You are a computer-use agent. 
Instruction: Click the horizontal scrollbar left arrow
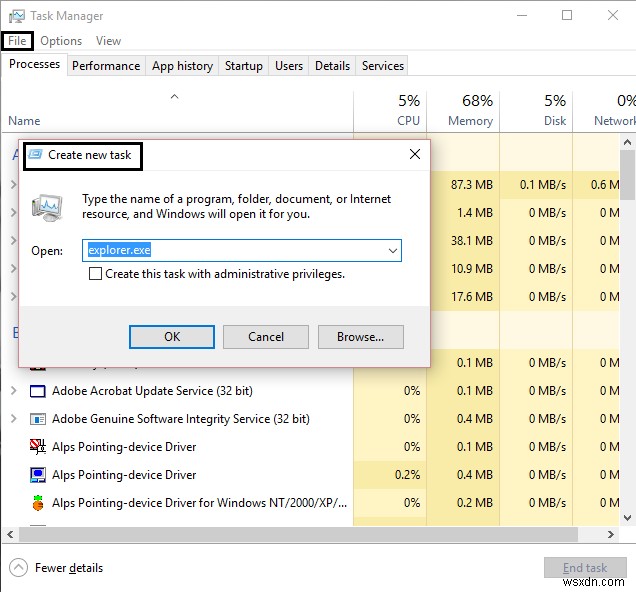(x=11, y=534)
